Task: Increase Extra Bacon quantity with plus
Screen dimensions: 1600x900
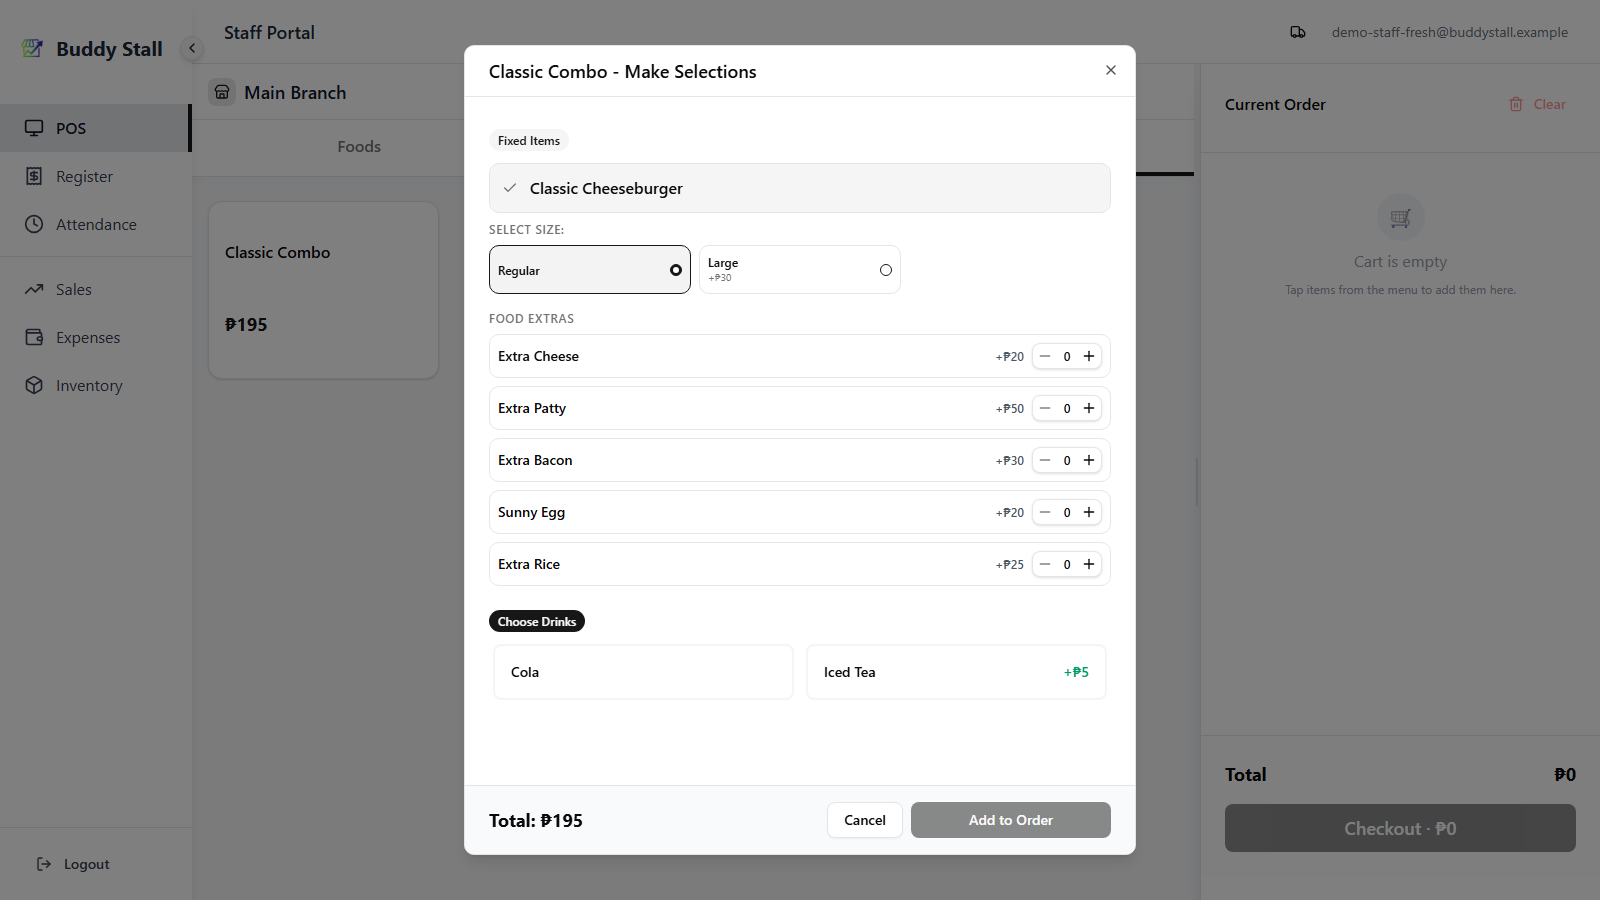Action: coord(1089,460)
